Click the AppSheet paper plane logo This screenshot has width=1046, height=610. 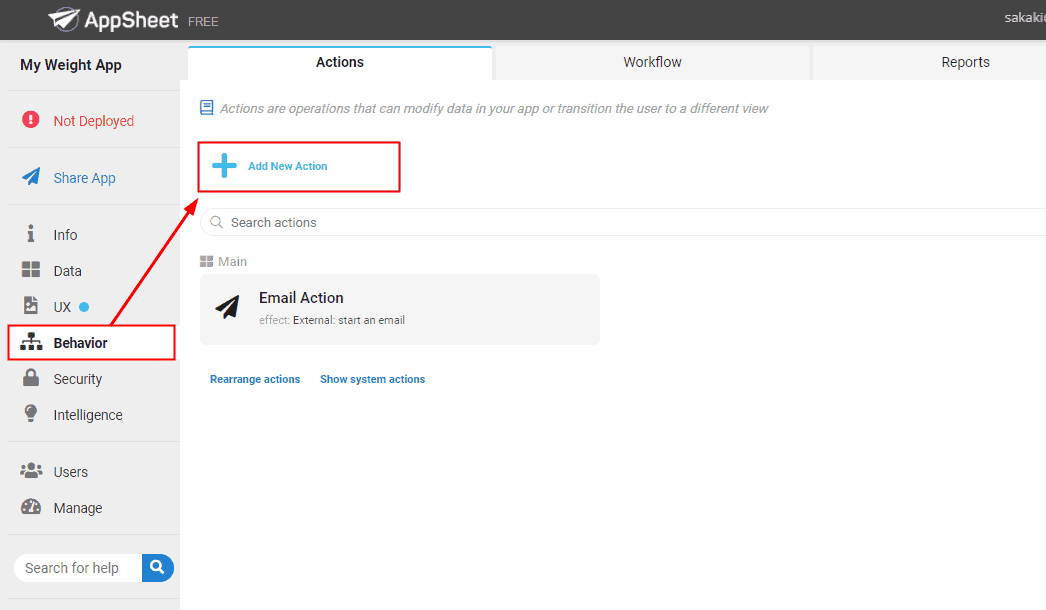click(x=64, y=19)
